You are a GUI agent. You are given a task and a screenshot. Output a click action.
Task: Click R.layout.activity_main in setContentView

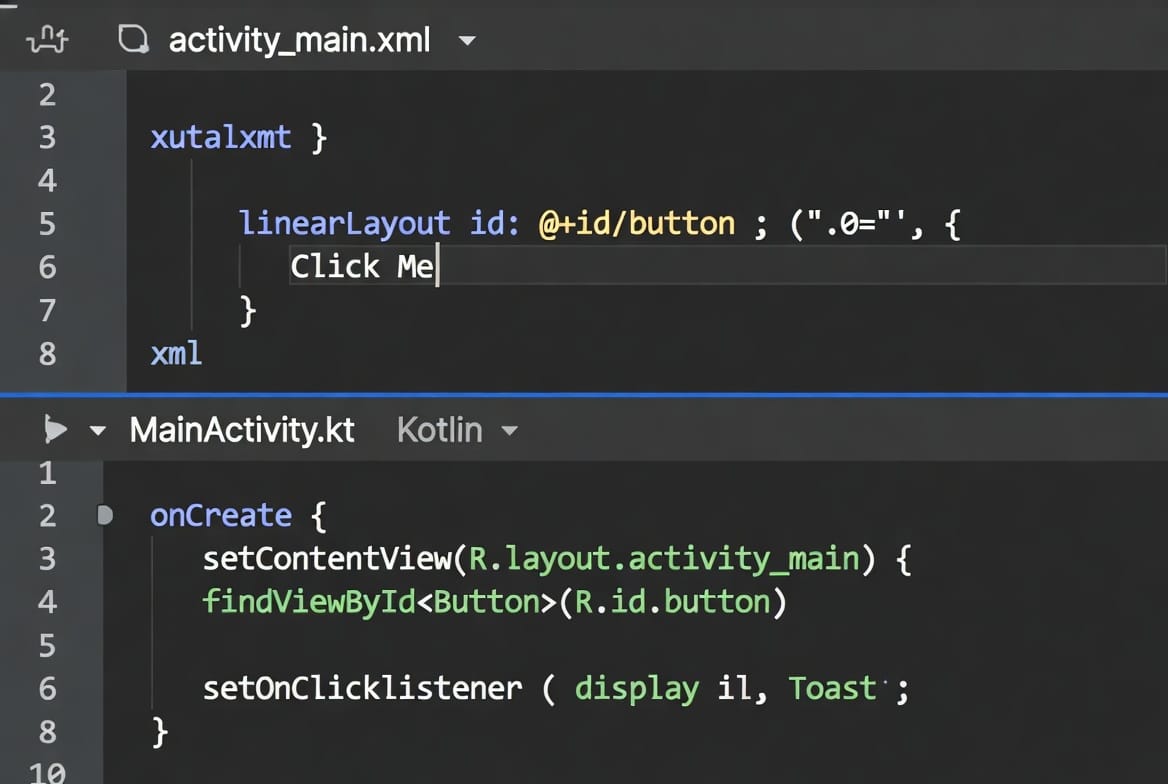pos(664,558)
